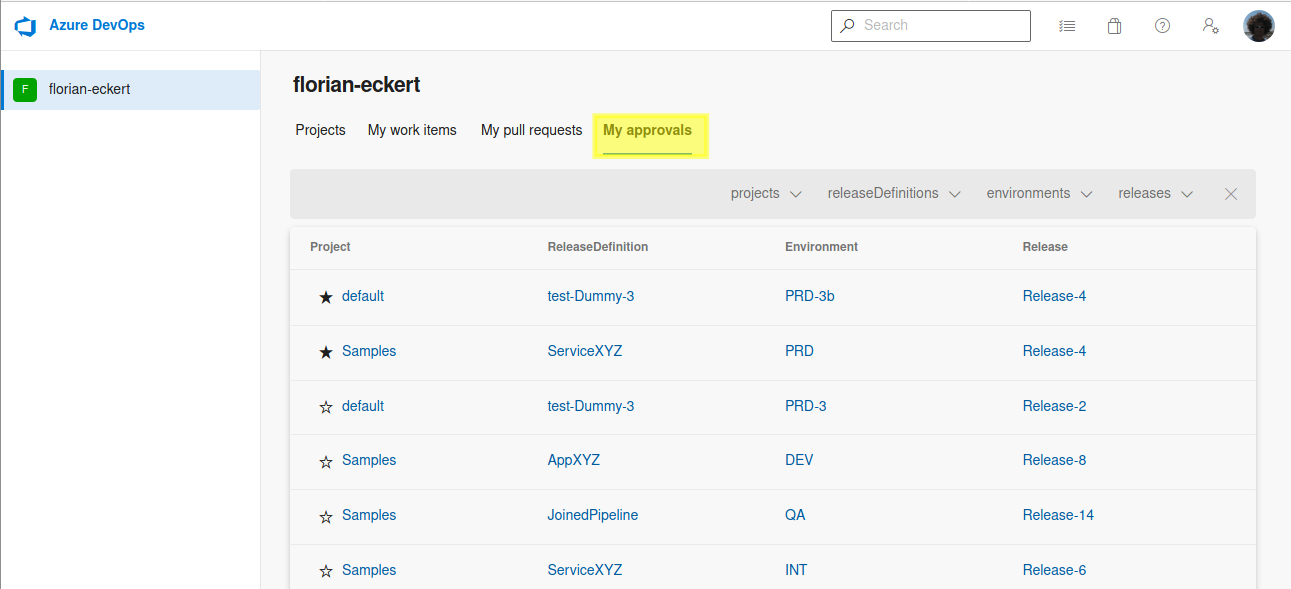Clear filters with the X icon
Viewport: 1291px width, 589px height.
pos(1231,194)
